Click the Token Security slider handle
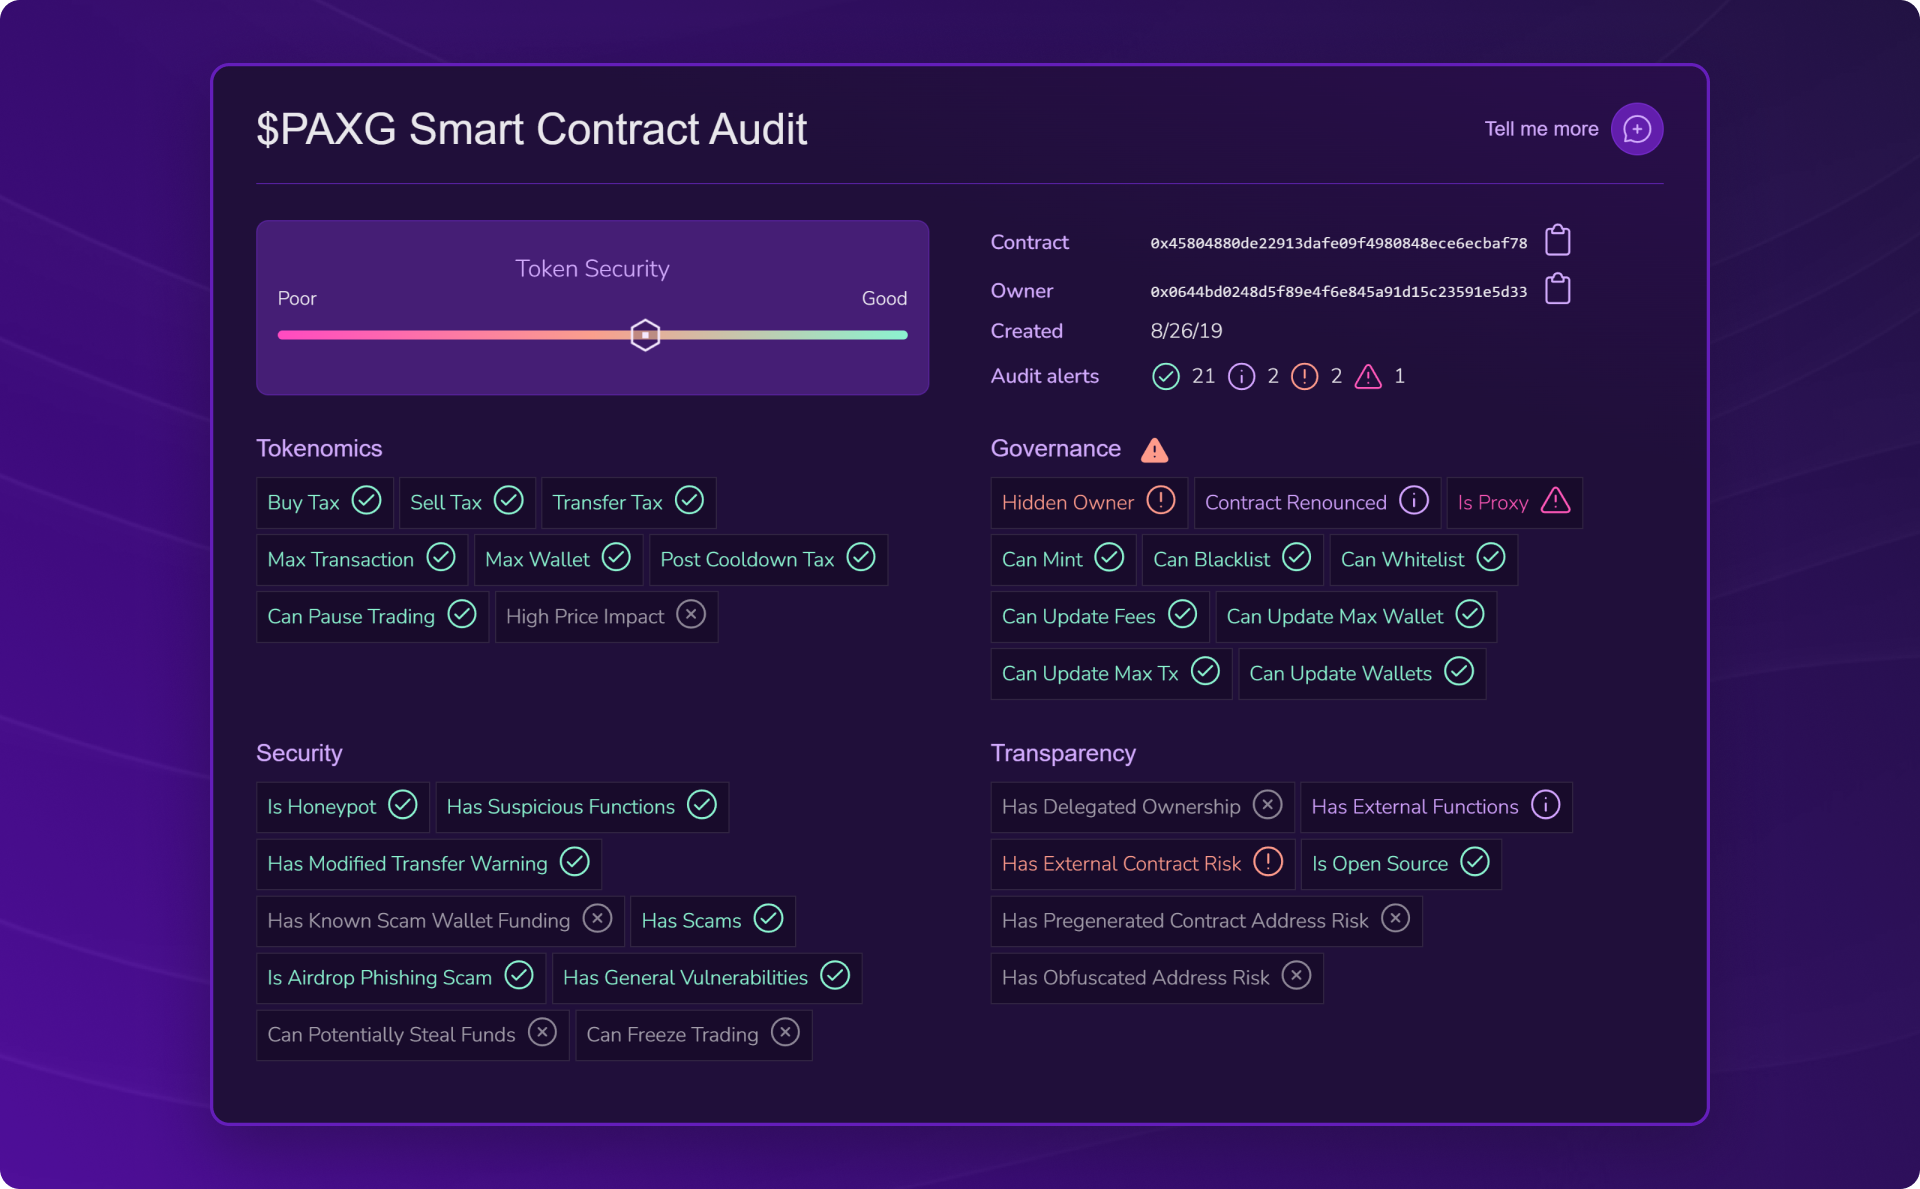 tap(644, 335)
